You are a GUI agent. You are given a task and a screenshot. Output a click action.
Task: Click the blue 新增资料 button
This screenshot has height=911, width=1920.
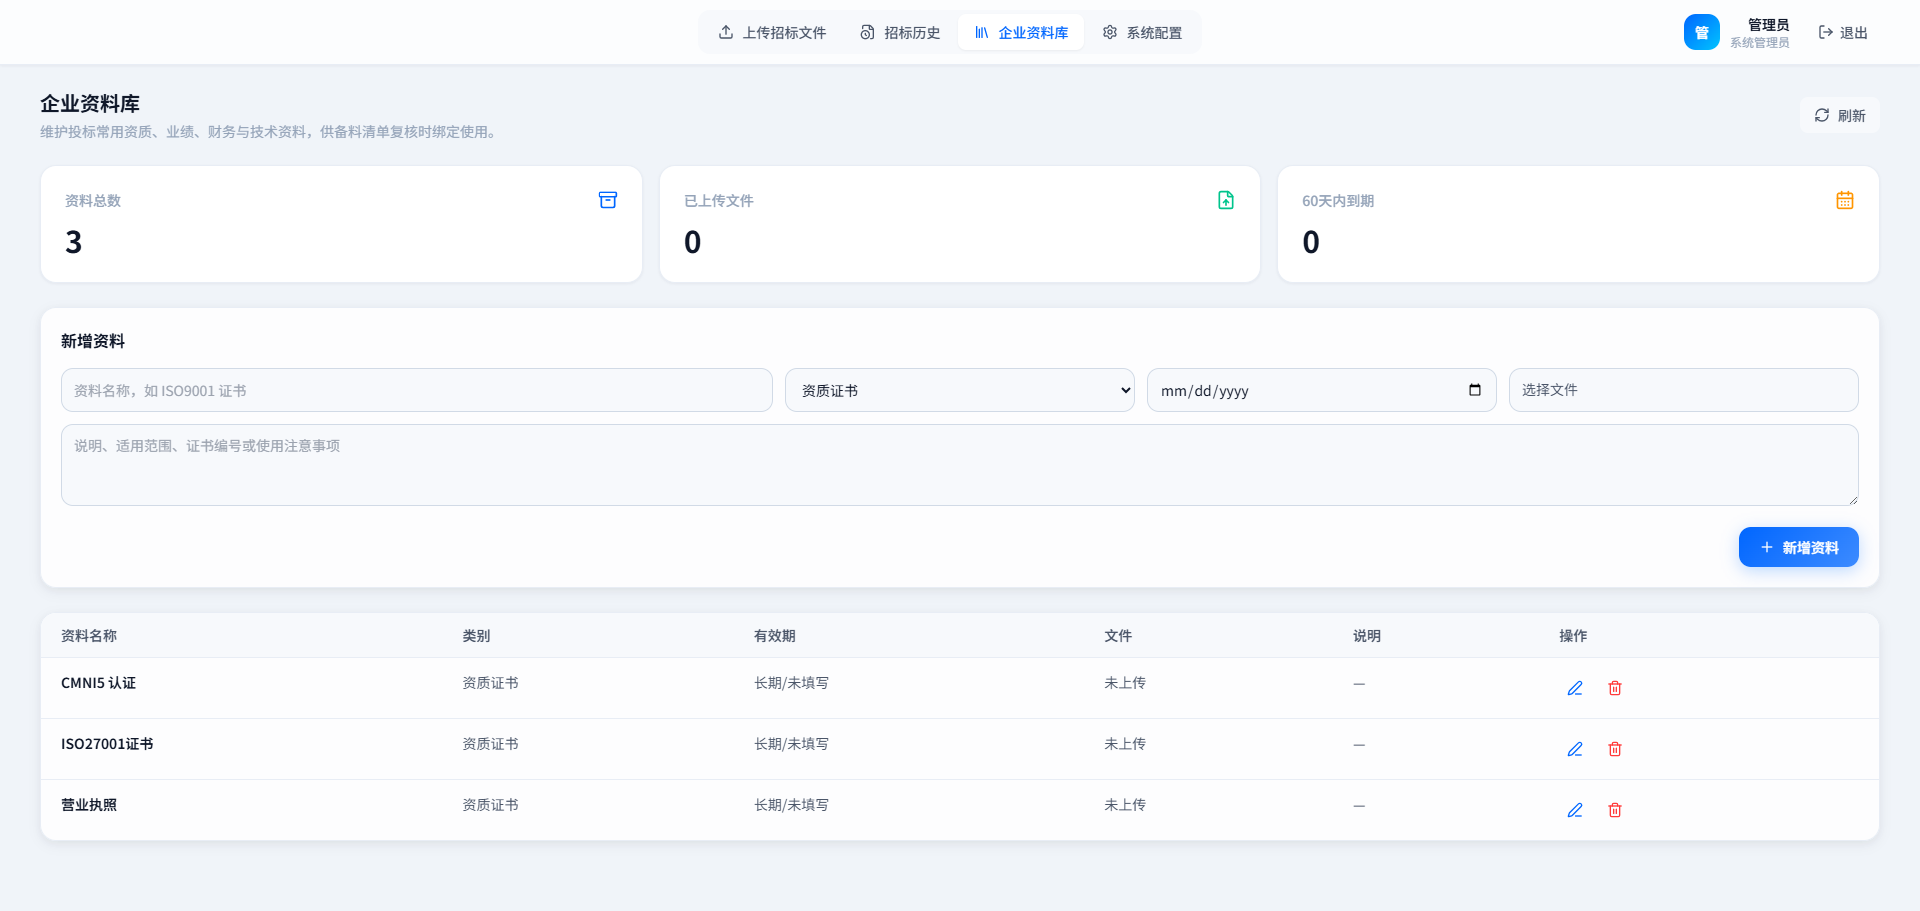click(x=1798, y=547)
